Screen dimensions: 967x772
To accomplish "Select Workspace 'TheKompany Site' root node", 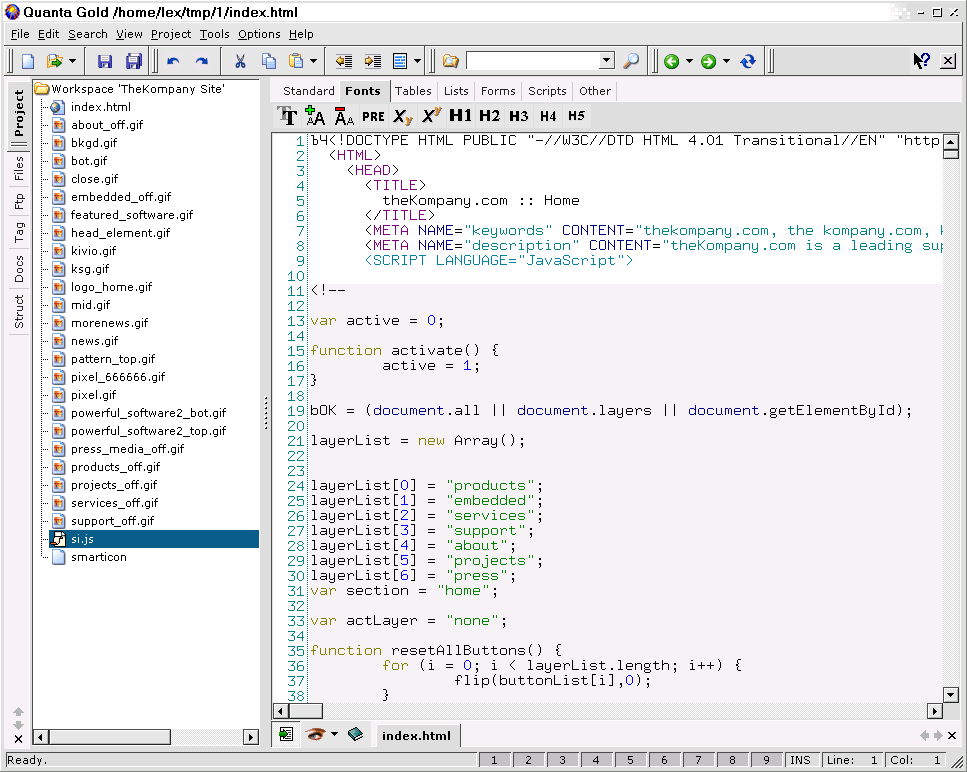I will tap(138, 89).
